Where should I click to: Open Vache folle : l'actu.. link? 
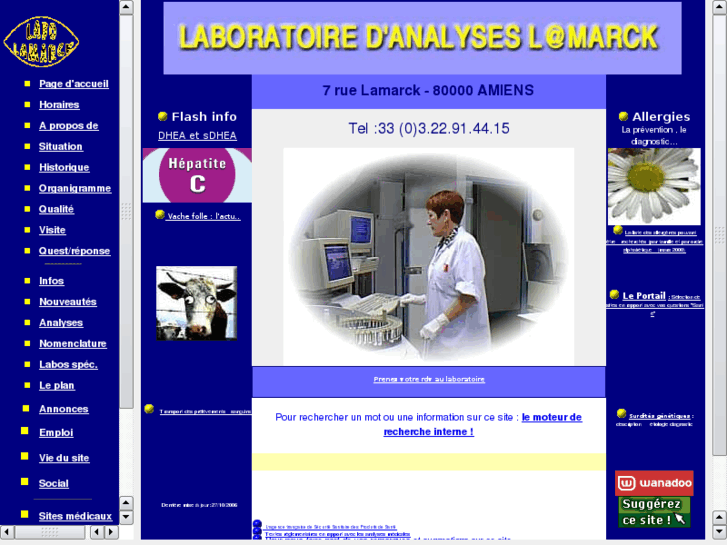[204, 216]
